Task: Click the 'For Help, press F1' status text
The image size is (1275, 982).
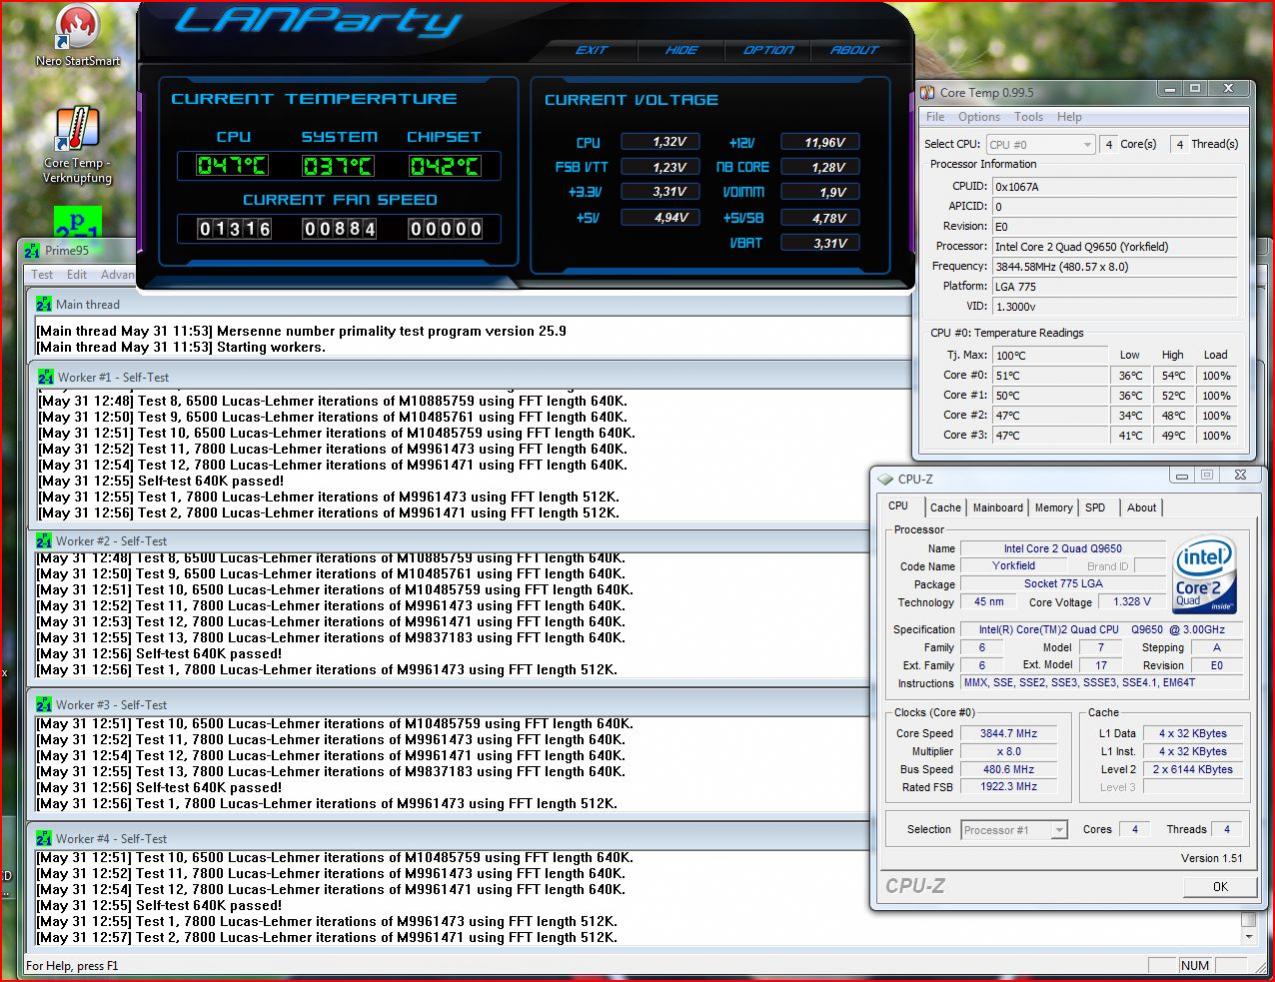Action: (72, 966)
